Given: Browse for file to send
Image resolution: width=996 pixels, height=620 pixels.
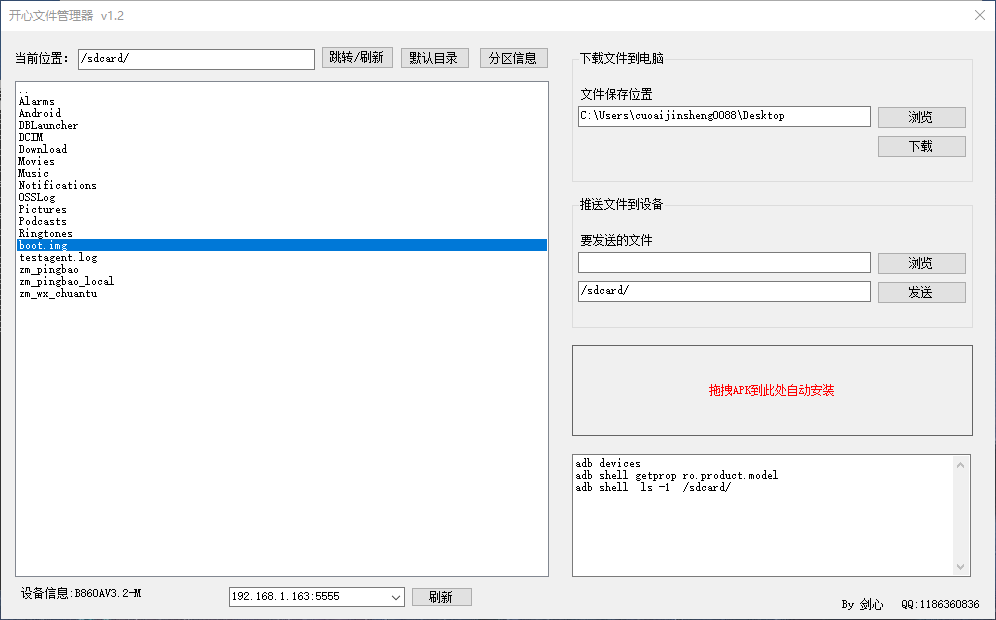Looking at the screenshot, I should point(921,263).
